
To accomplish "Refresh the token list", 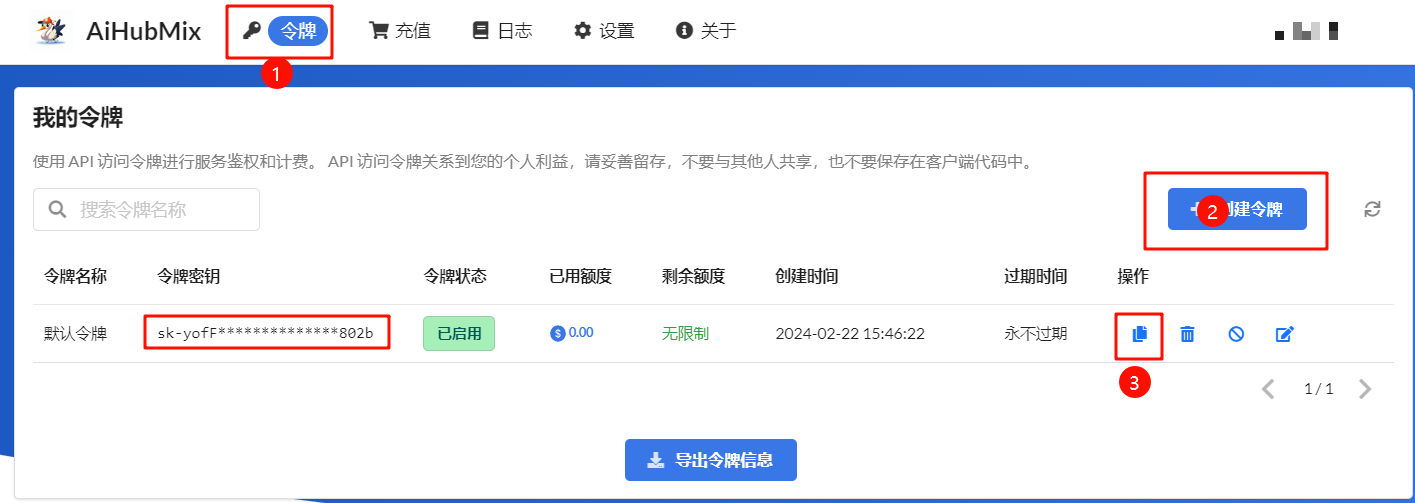I will click(1372, 209).
